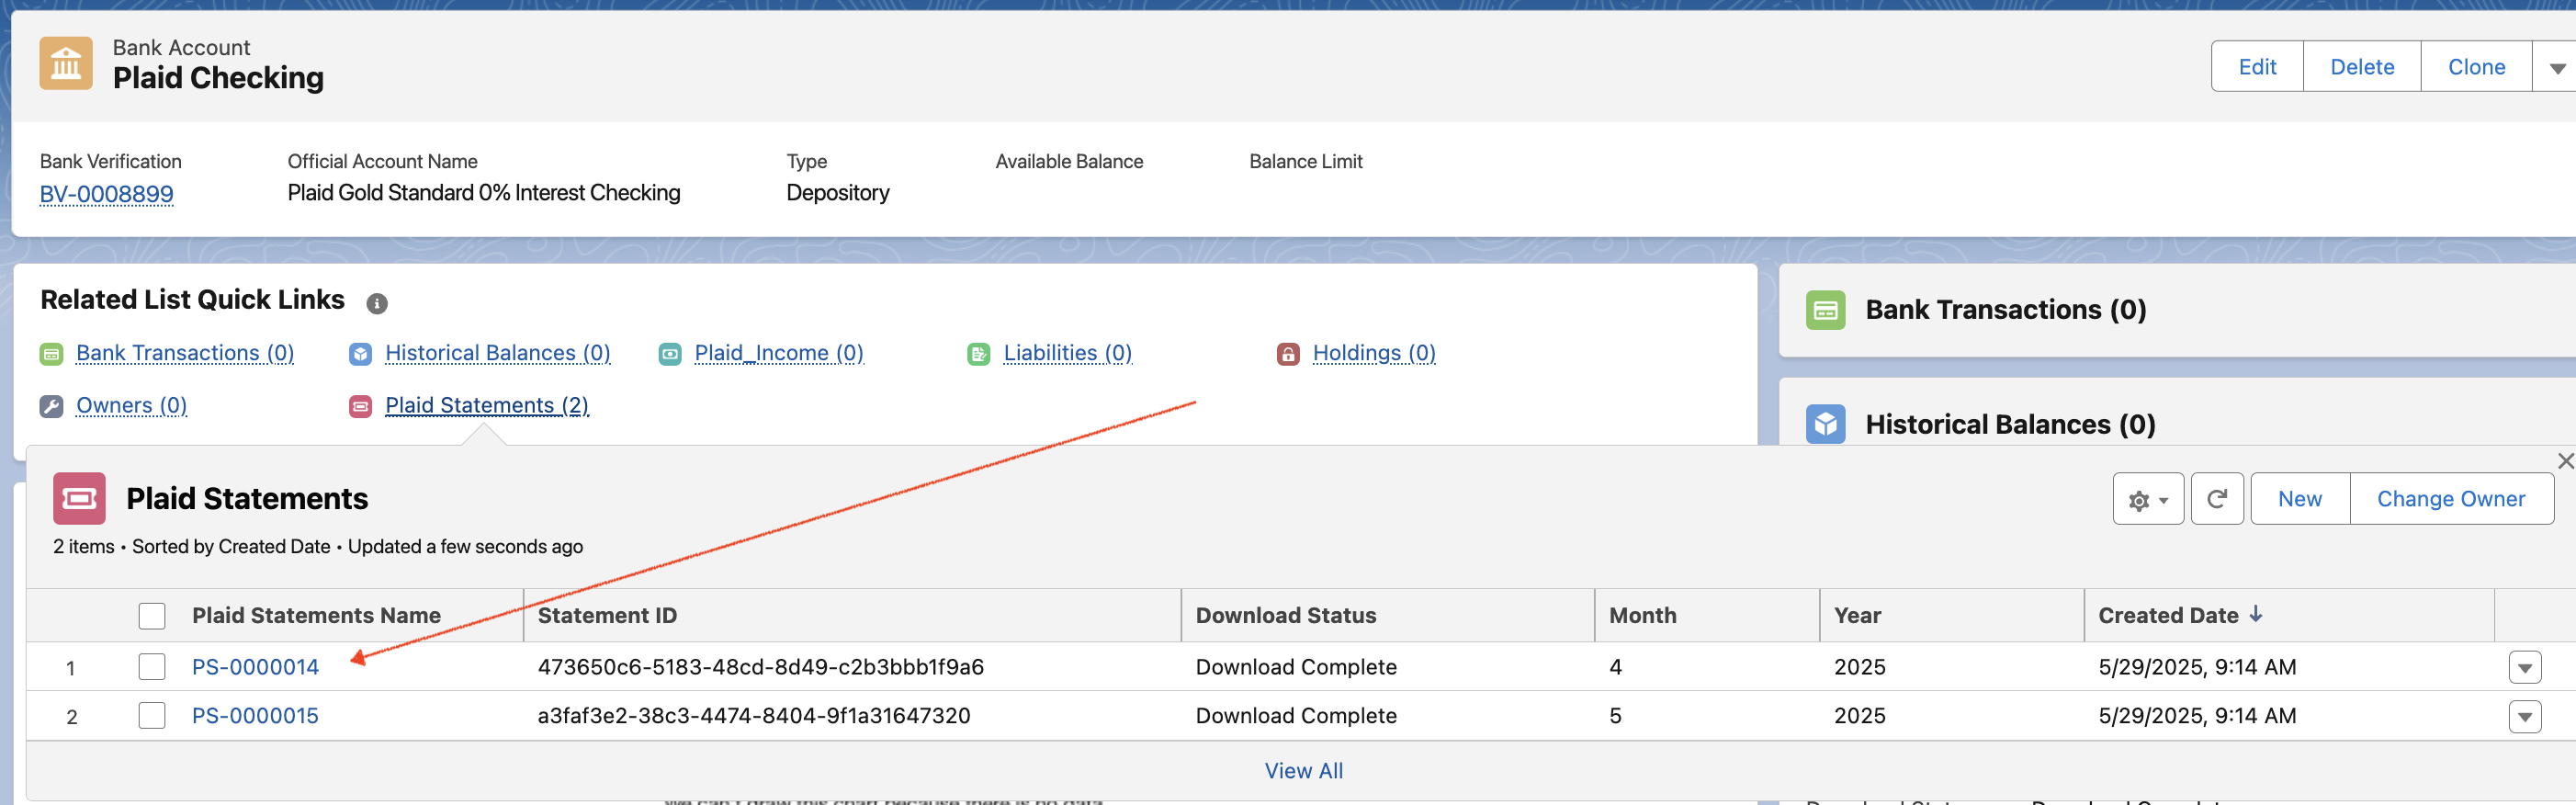Click Official Account Name value text
Viewport: 2576px width, 805px height.
(484, 193)
